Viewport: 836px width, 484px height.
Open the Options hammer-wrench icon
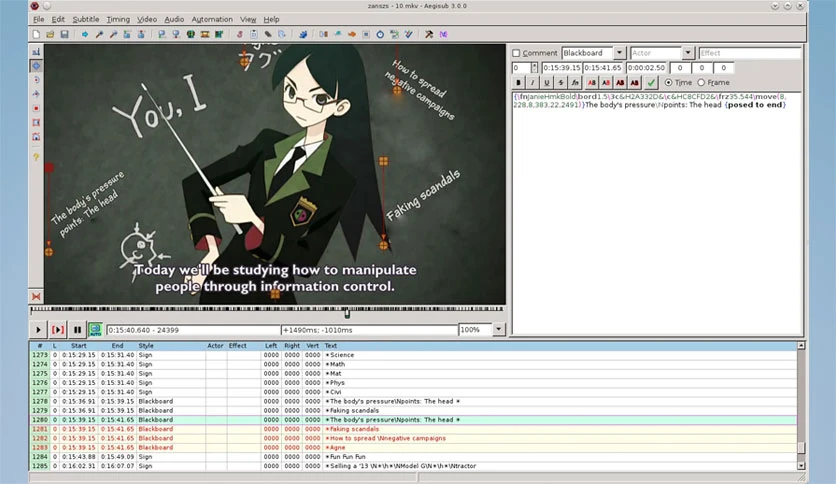pyautogui.click(x=429, y=34)
